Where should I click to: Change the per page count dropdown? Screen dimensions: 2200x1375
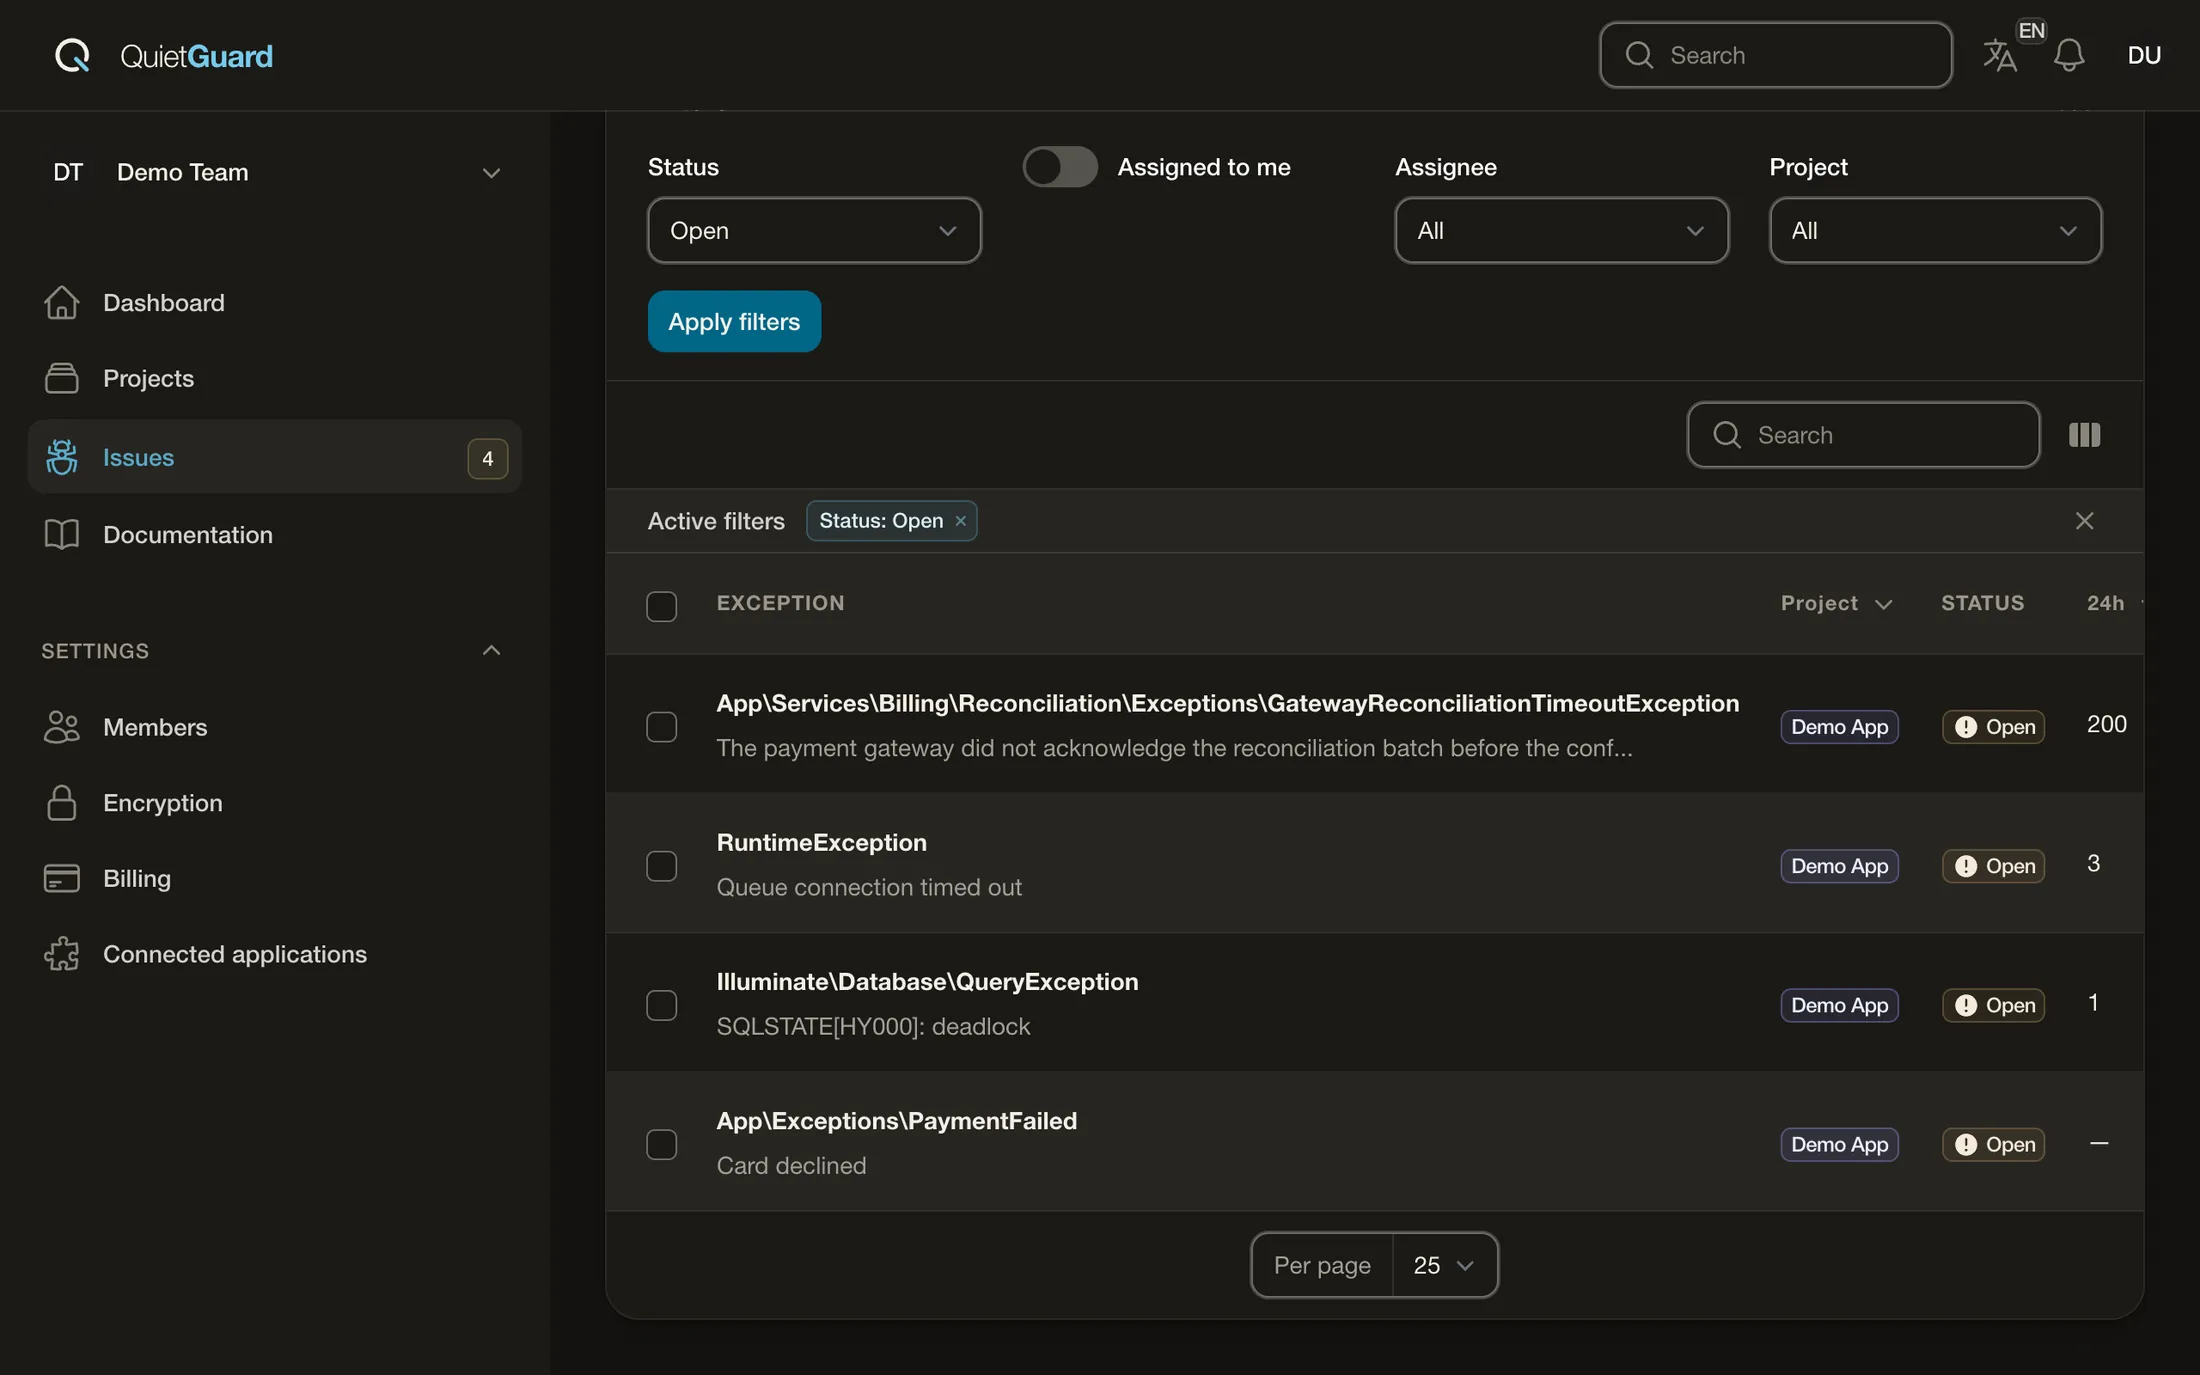[1444, 1265]
